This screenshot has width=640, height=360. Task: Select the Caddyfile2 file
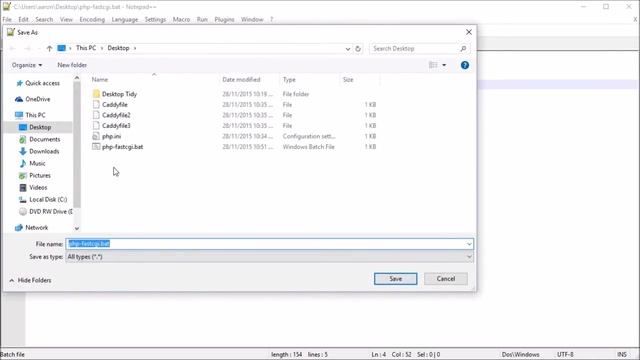(116, 115)
